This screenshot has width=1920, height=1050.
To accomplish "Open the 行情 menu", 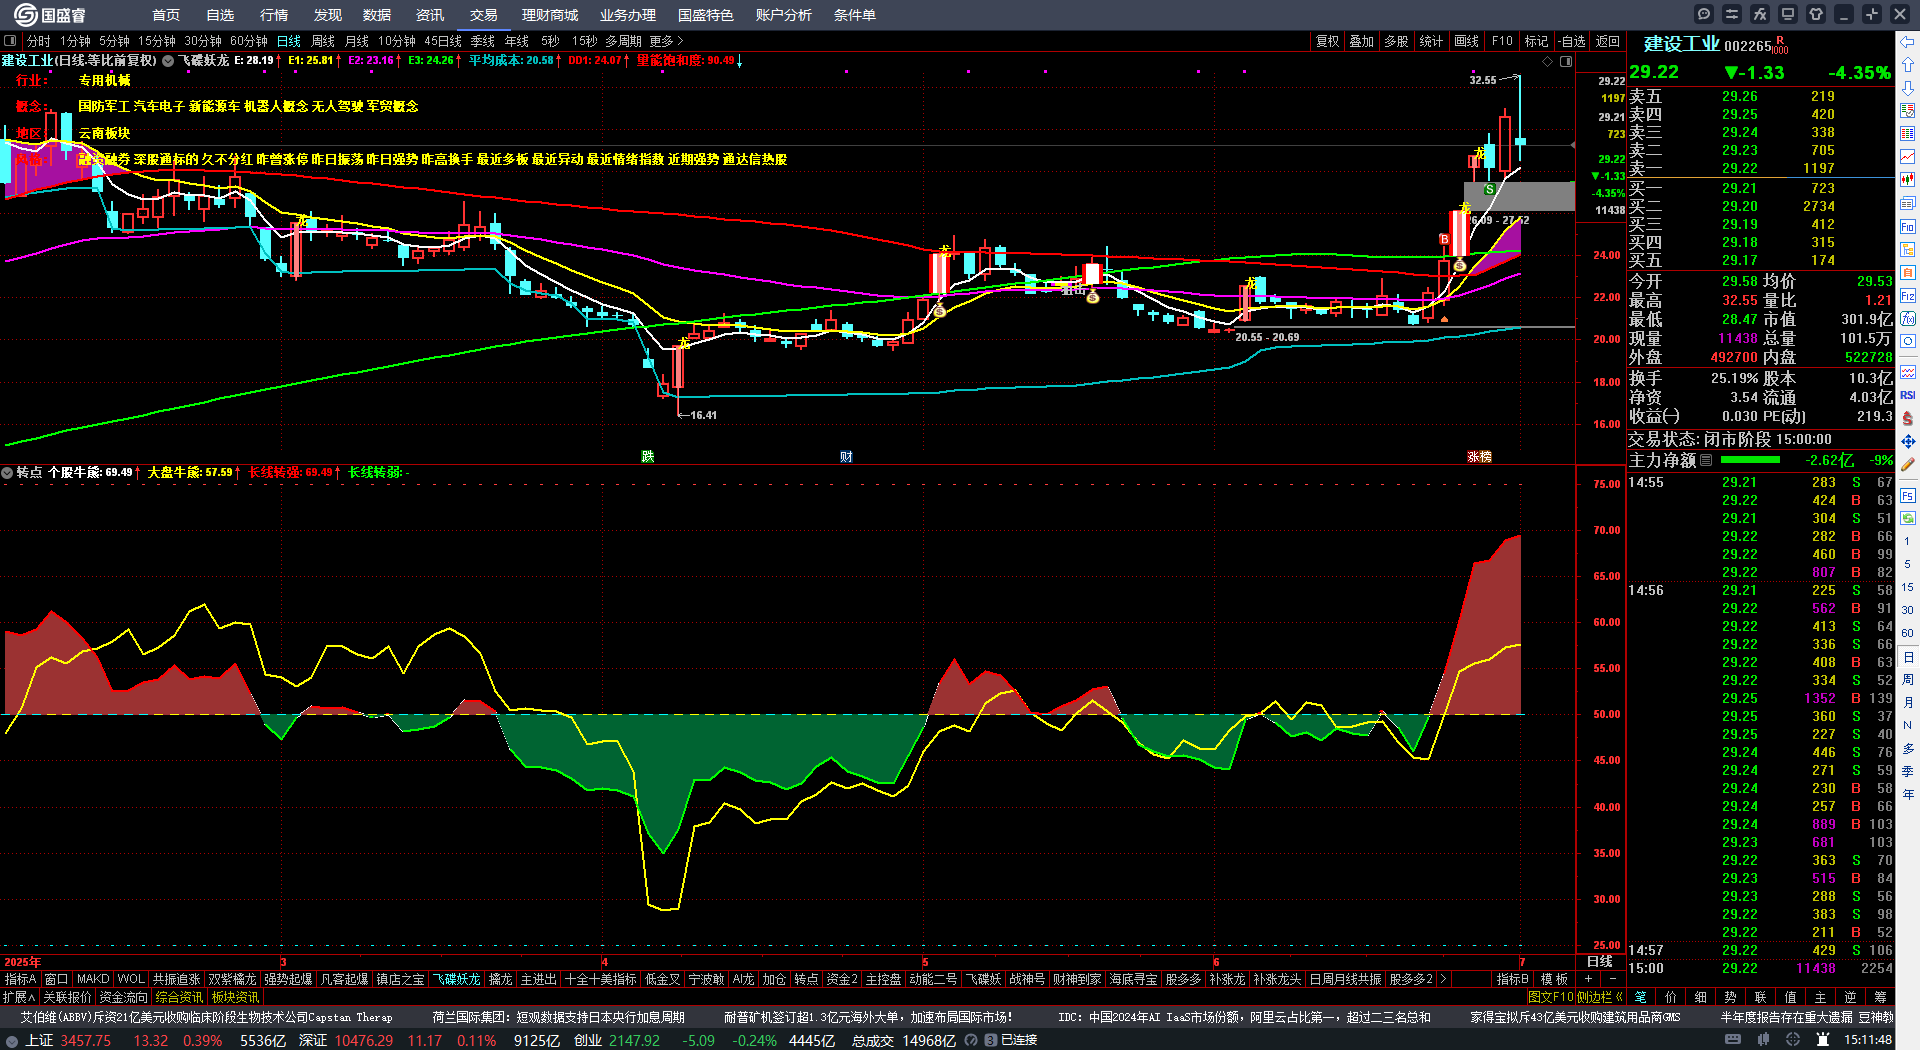I will (x=273, y=15).
